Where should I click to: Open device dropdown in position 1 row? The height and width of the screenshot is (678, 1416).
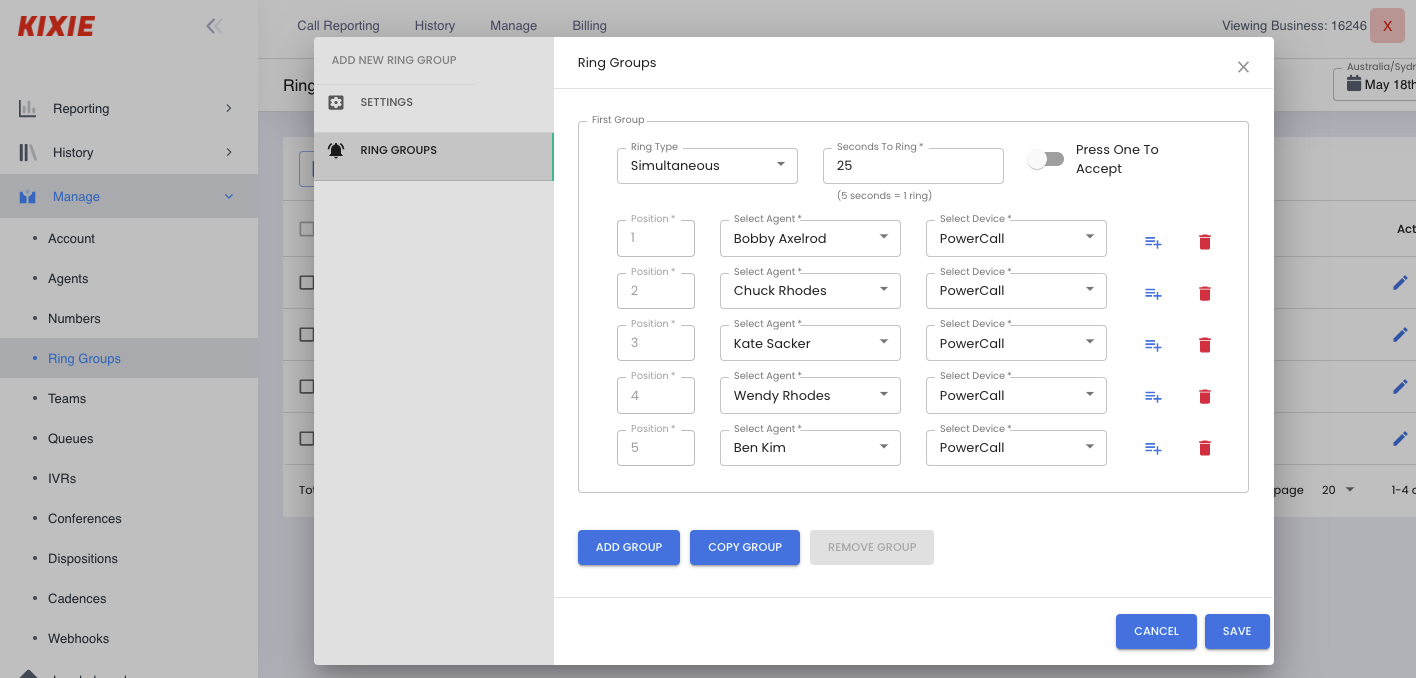click(1016, 238)
